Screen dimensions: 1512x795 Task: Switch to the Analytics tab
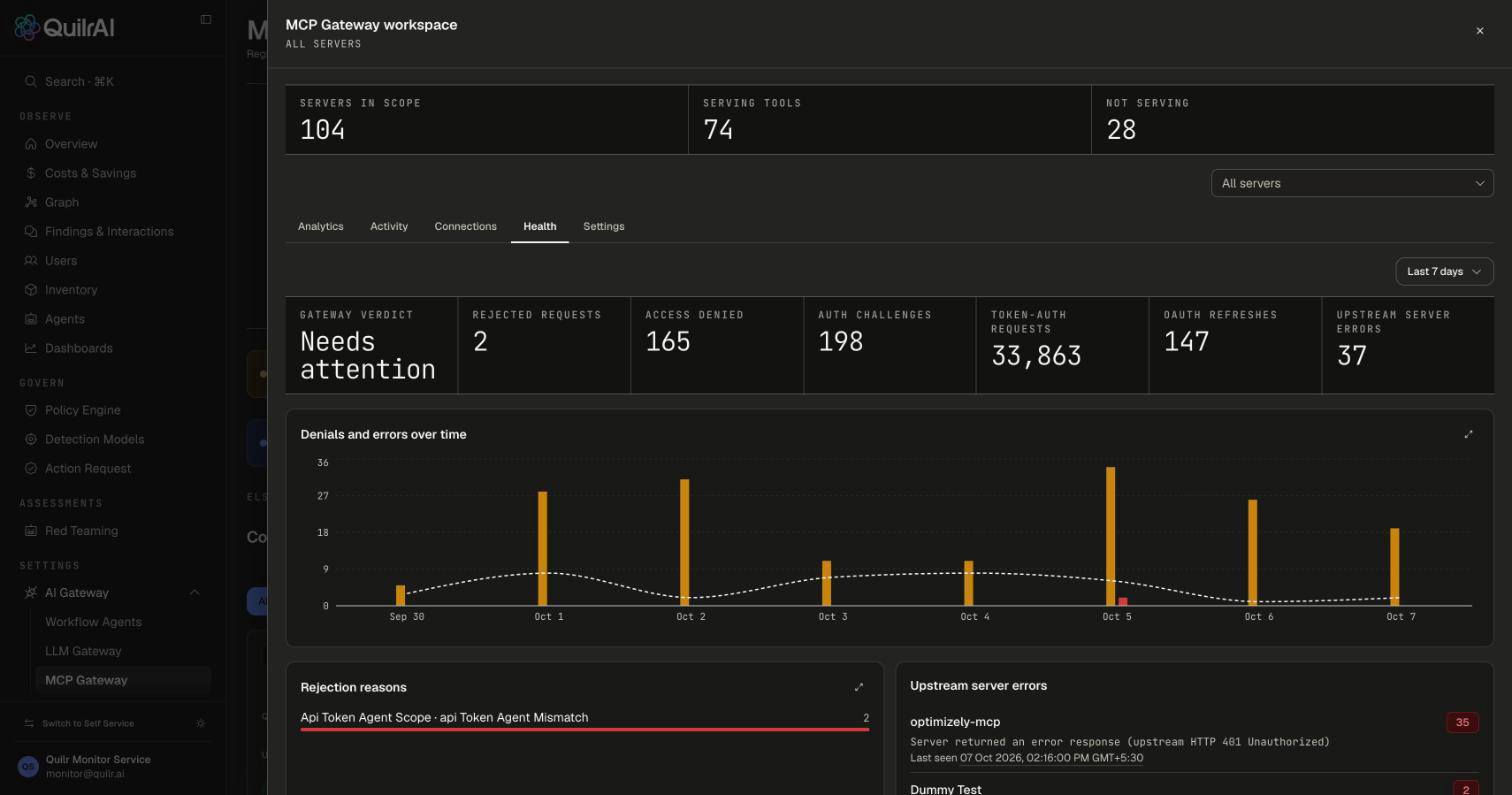[x=321, y=226]
